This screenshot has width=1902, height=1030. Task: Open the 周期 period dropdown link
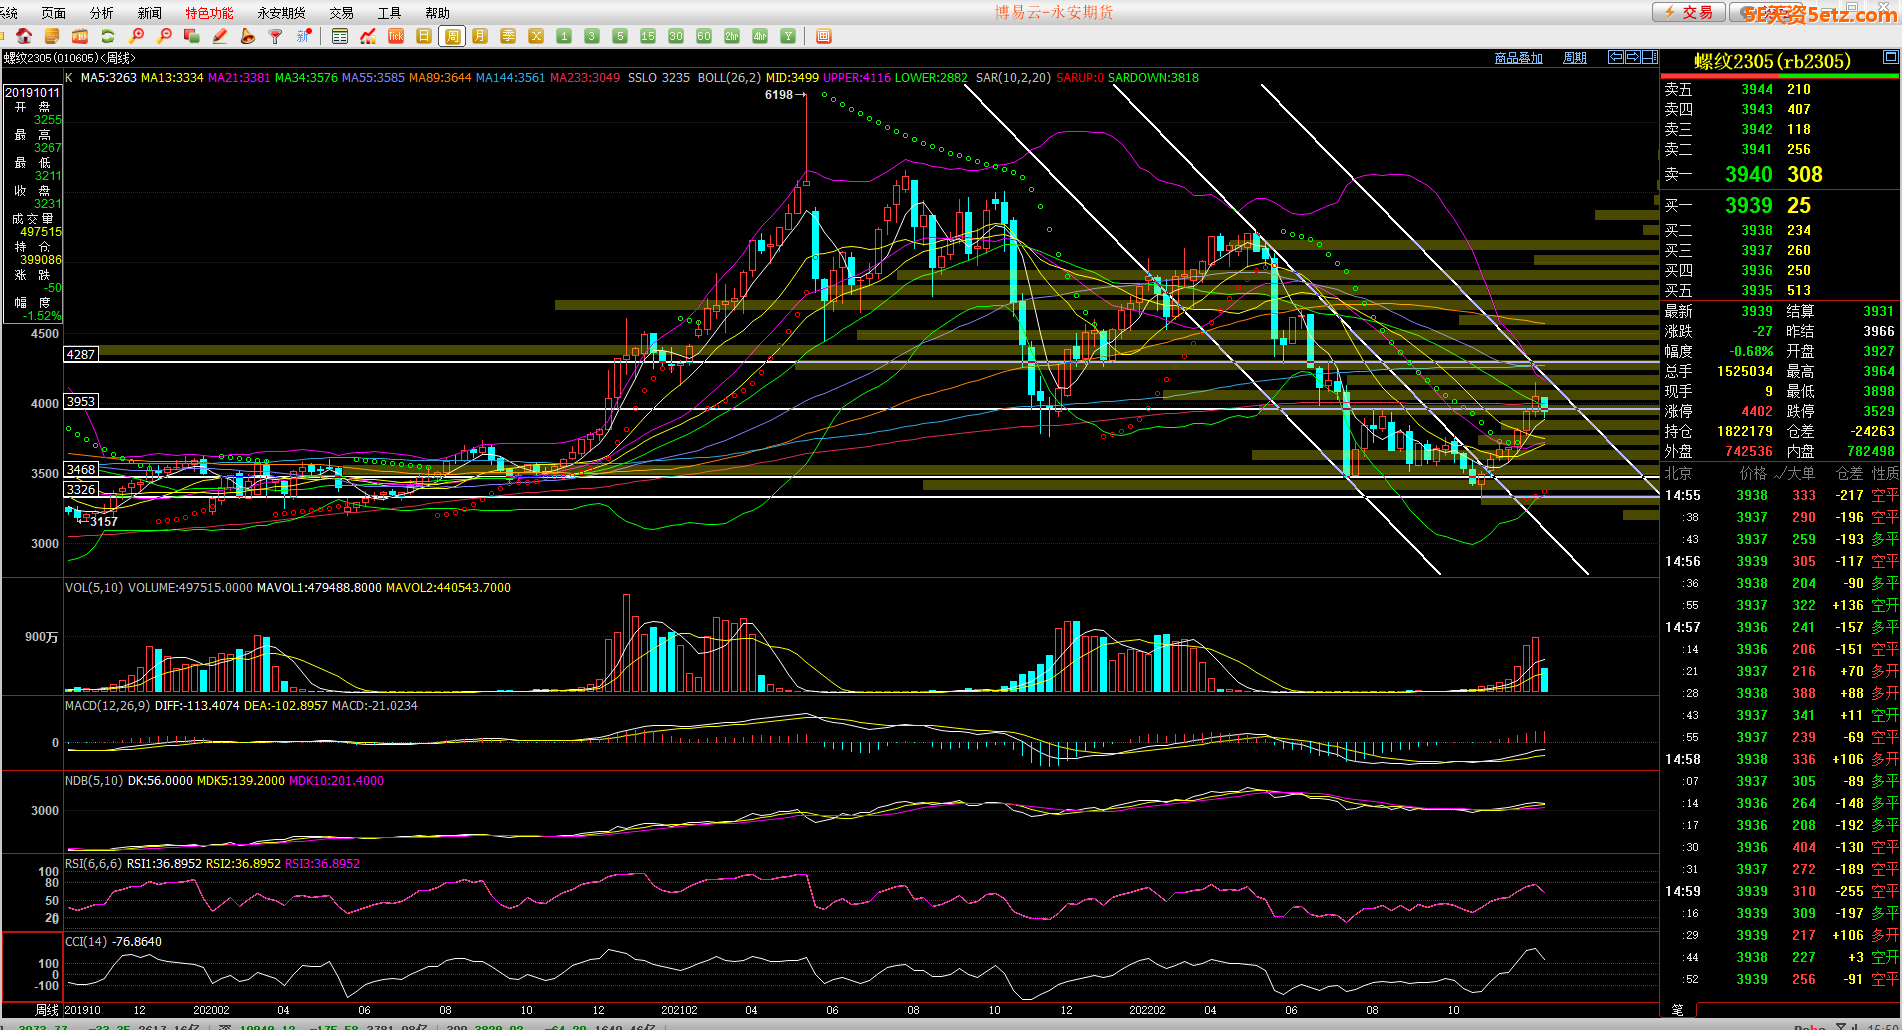(1575, 58)
